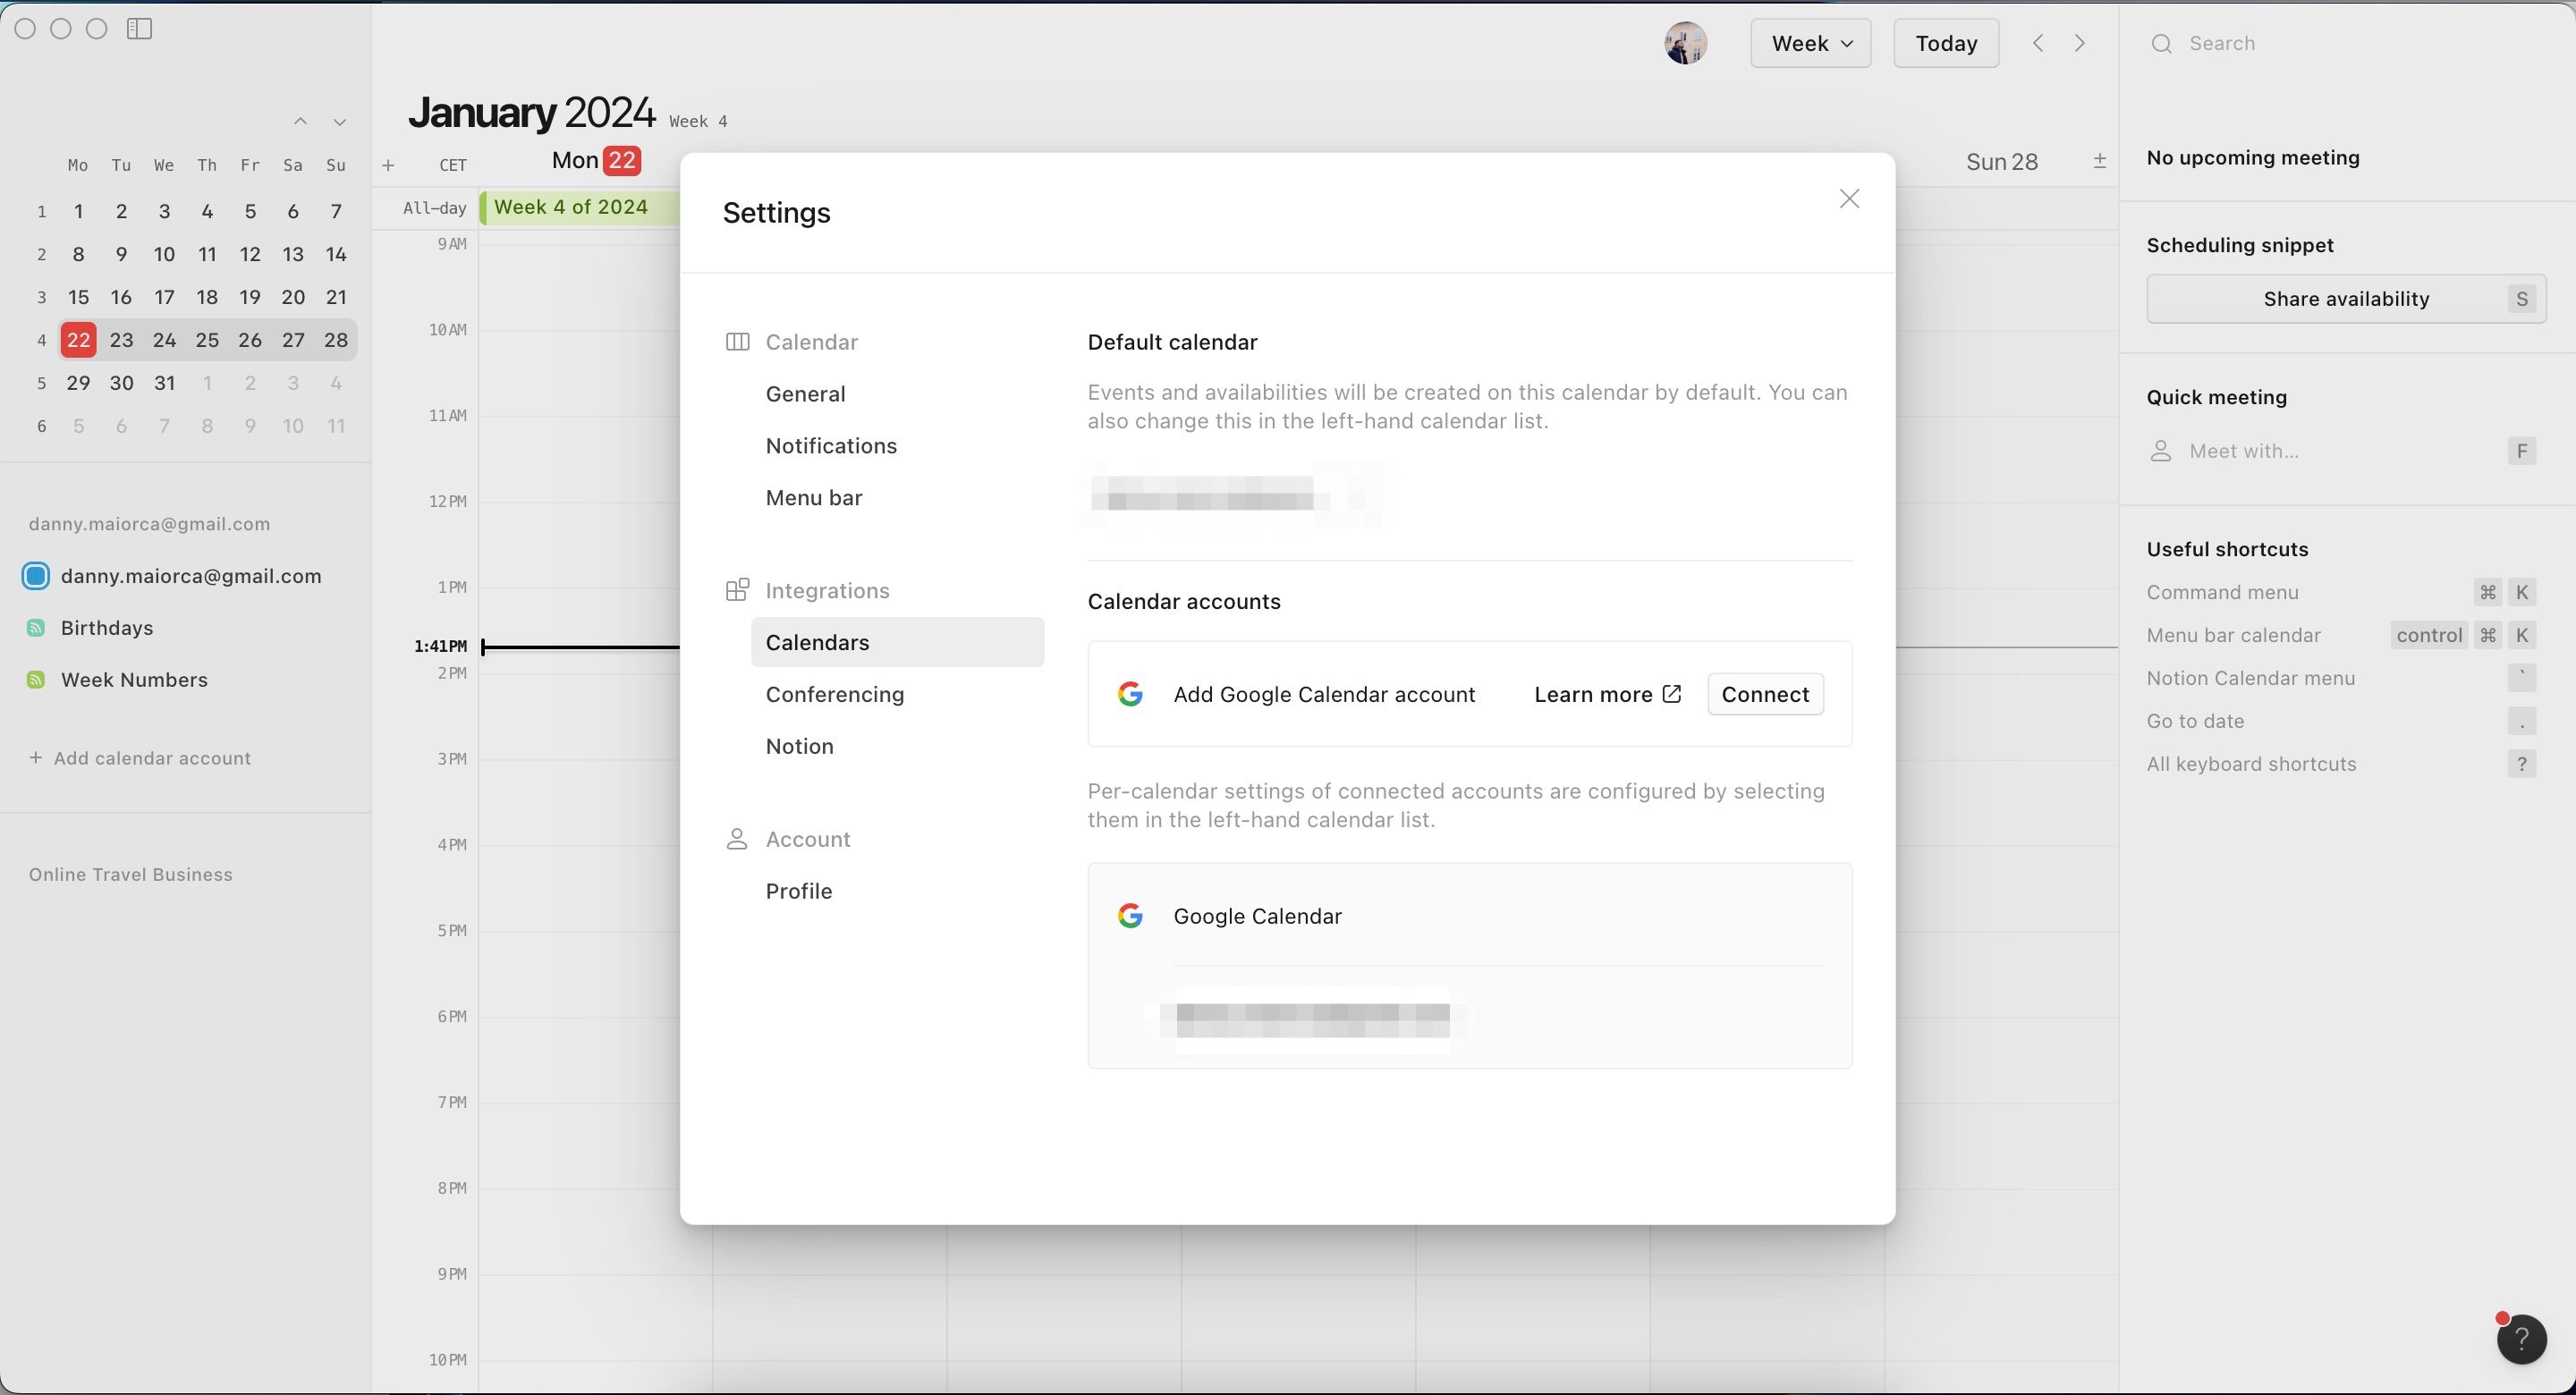Click the Connect button for Google Calendar
Image resolution: width=2576 pixels, height=1395 pixels.
click(x=1764, y=693)
